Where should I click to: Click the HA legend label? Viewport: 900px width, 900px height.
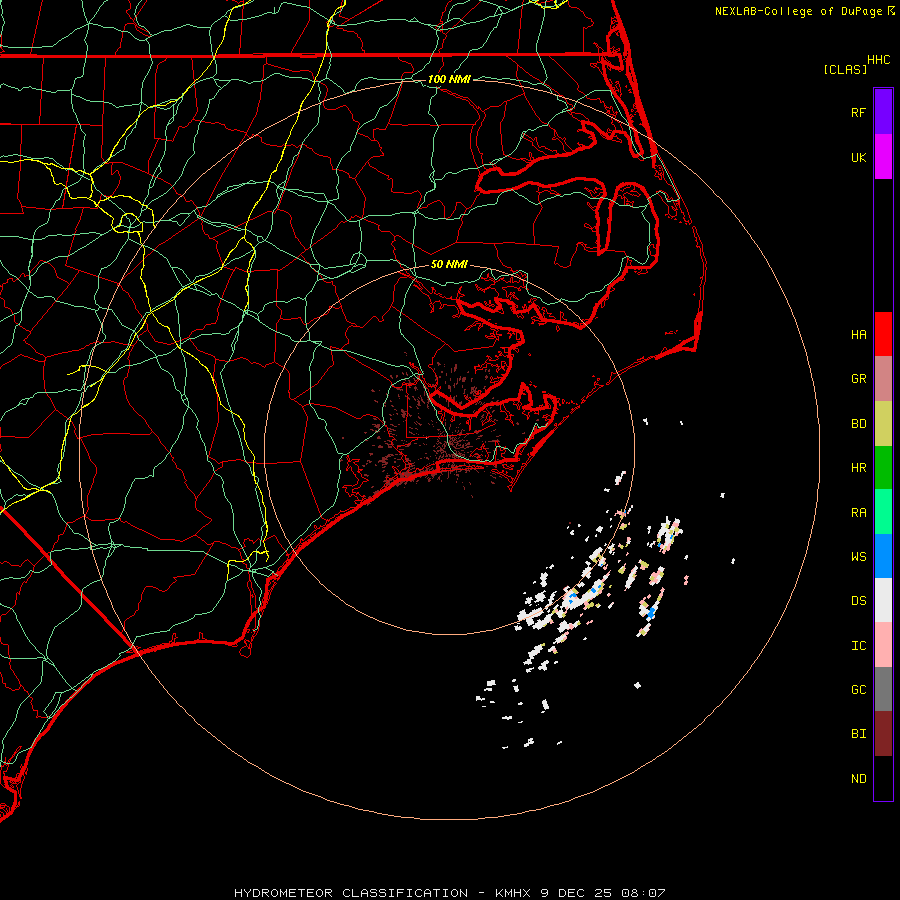tap(858, 334)
